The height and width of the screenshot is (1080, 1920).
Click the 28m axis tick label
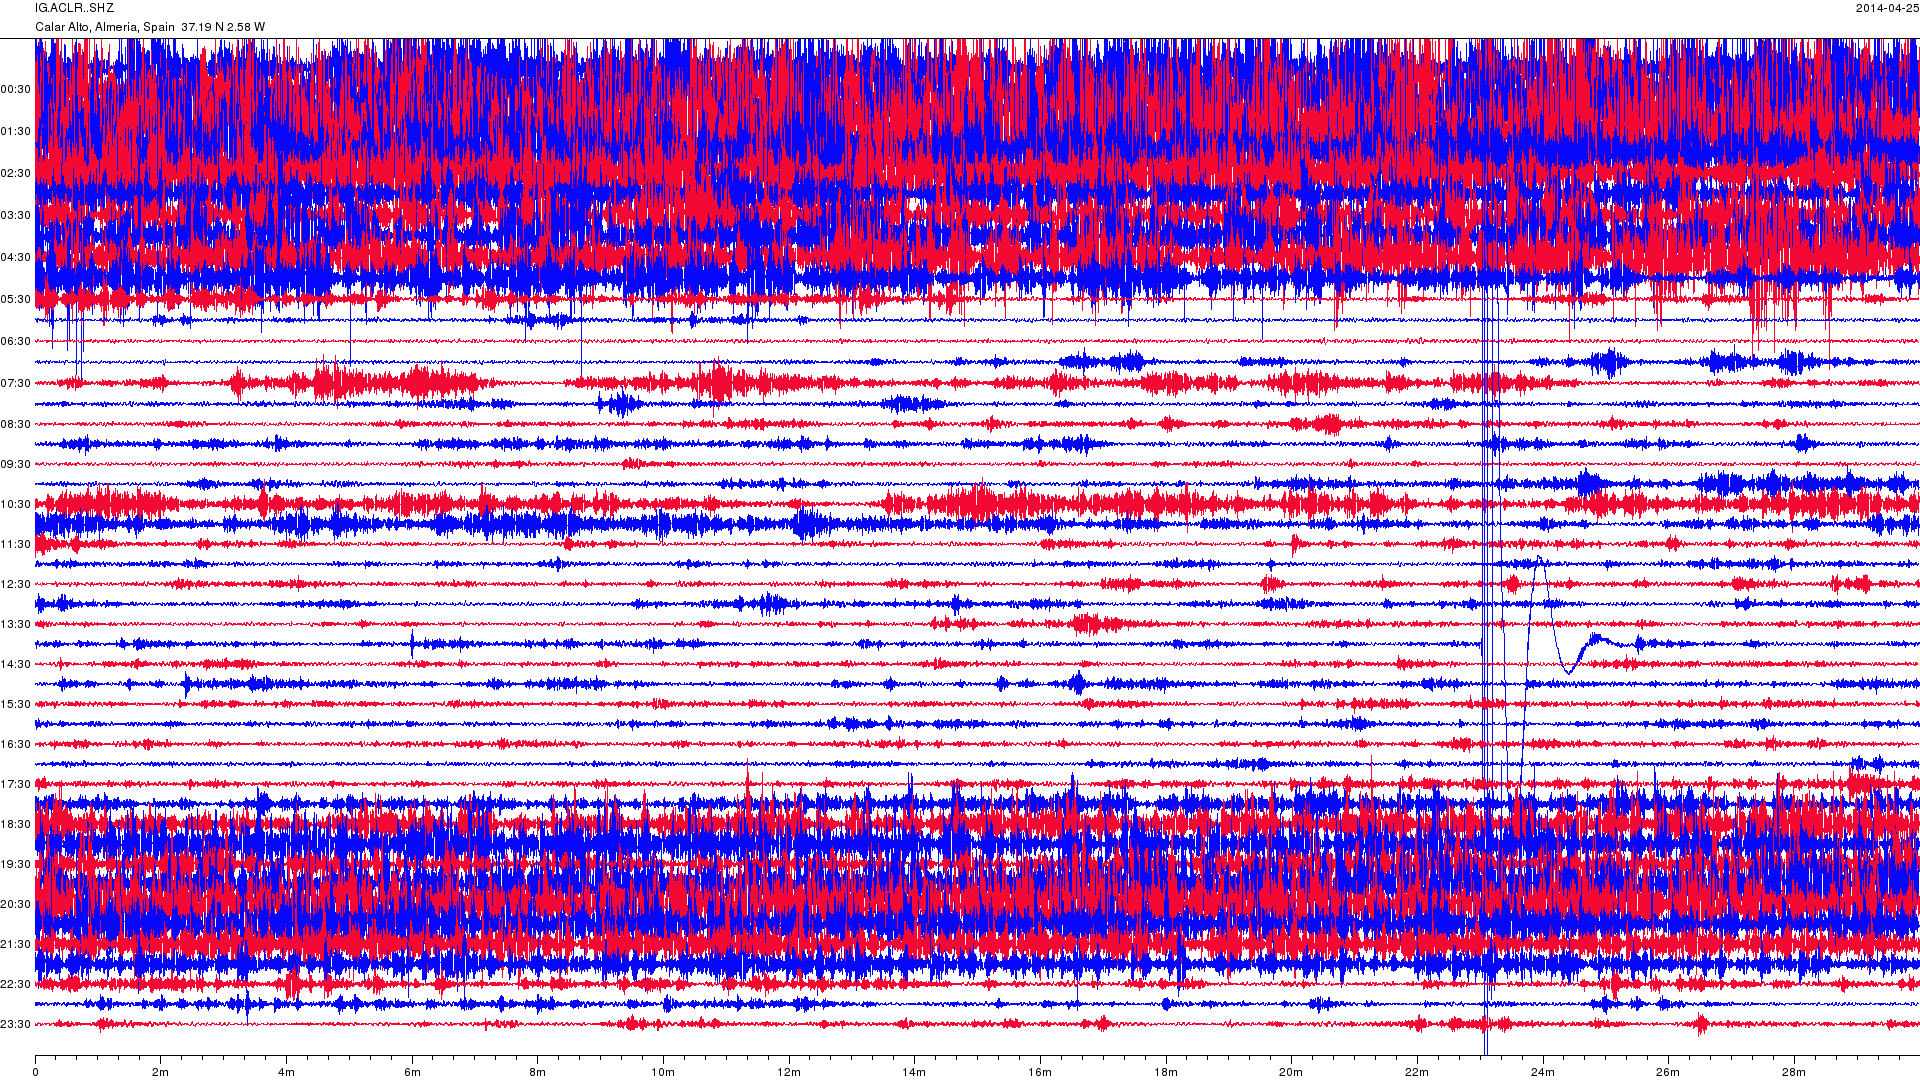pos(1794,1073)
